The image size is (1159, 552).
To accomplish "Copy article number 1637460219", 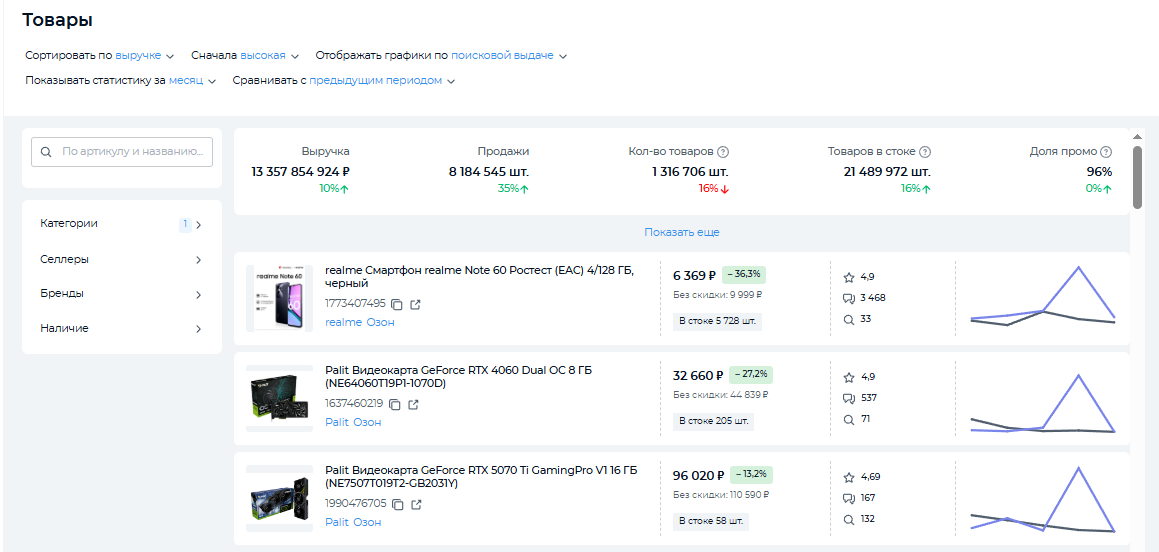I will [395, 404].
